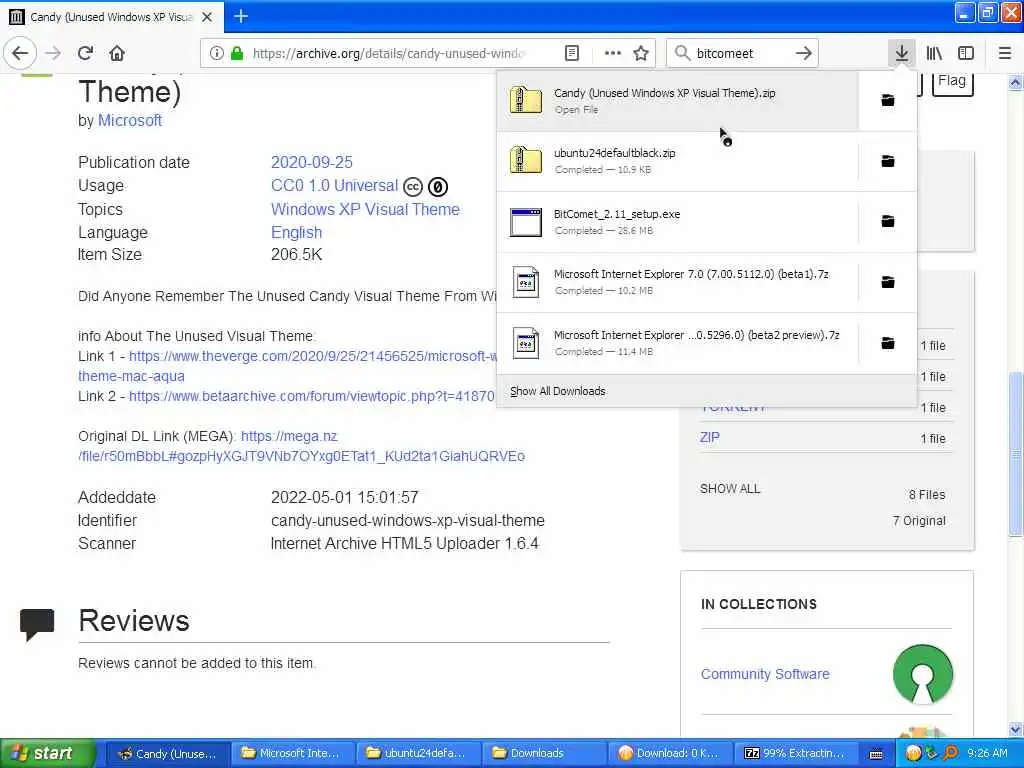Switch to ubuntu24defa... folder taskbar window
This screenshot has width=1024, height=768.
tap(419, 753)
